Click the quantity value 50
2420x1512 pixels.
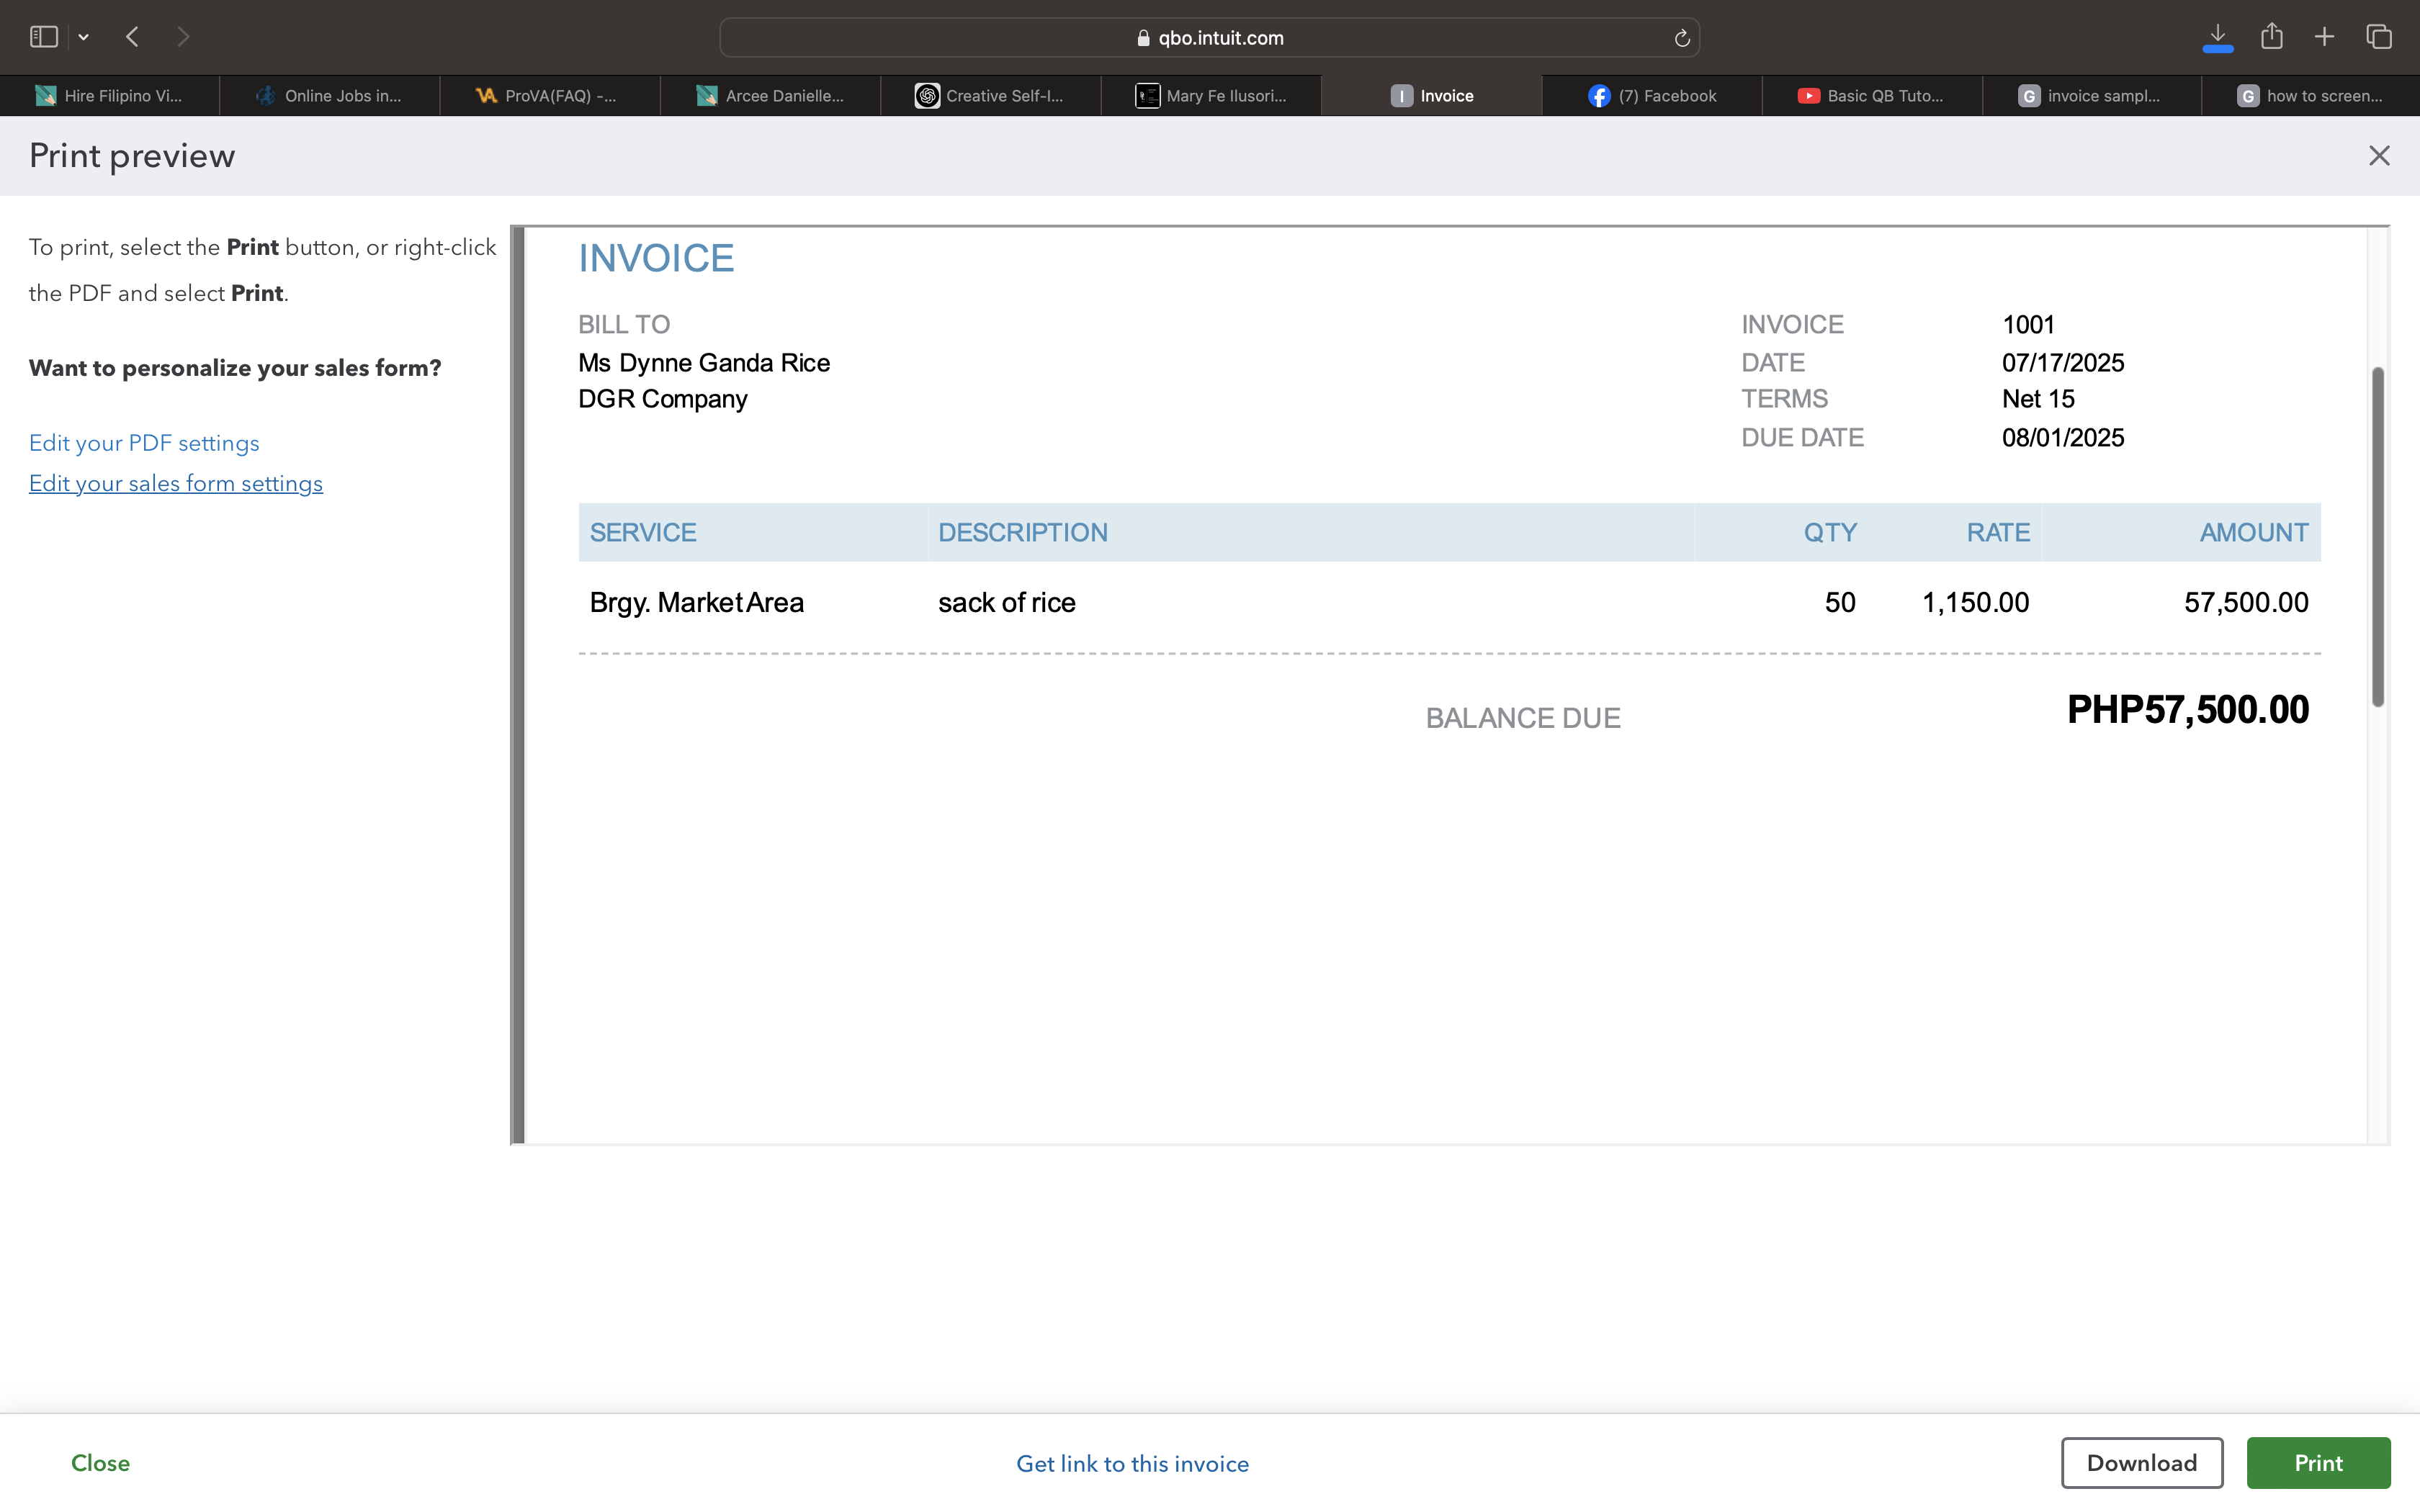pyautogui.click(x=1840, y=603)
